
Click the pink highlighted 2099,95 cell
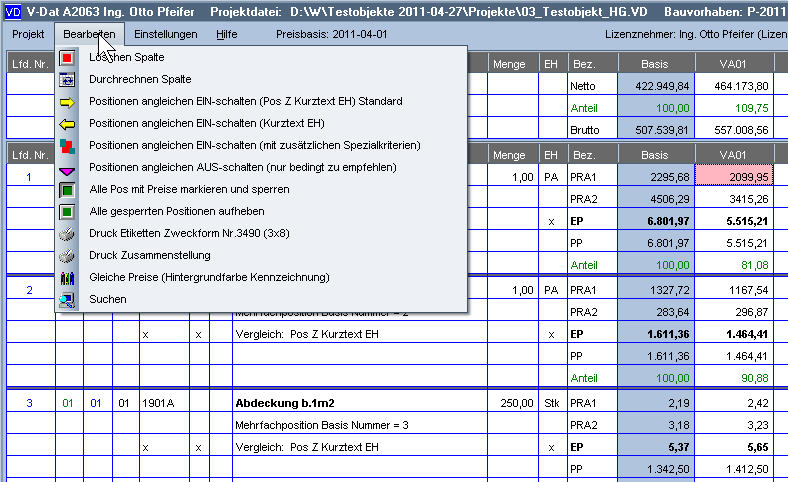pyautogui.click(x=746, y=177)
